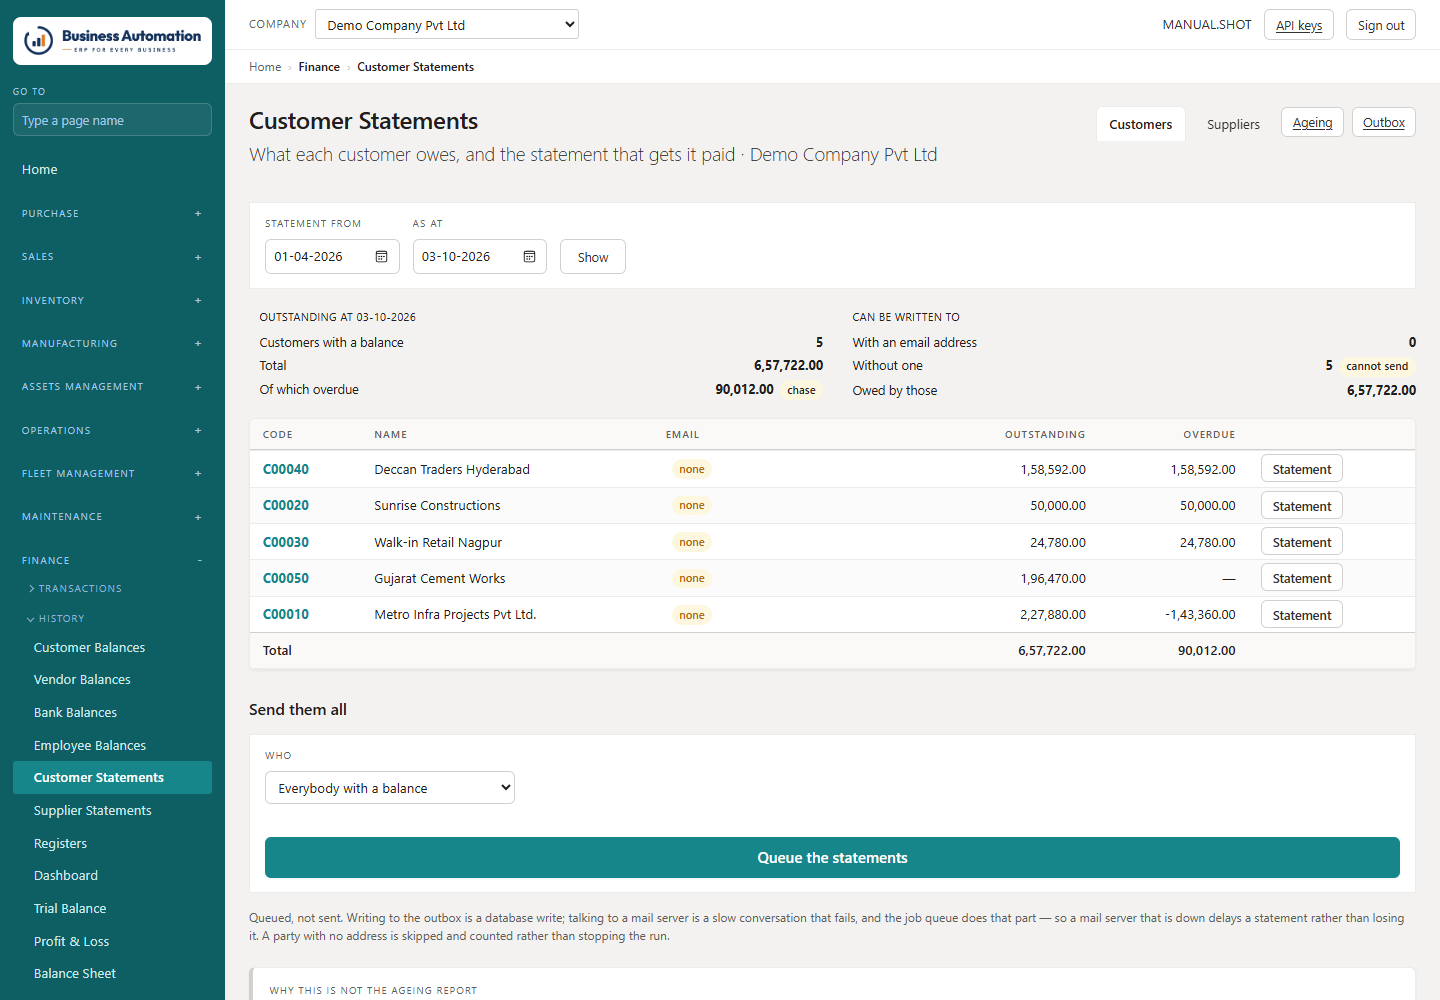
Task: Open statement for Metro Infra Projects
Action: coord(1302,615)
